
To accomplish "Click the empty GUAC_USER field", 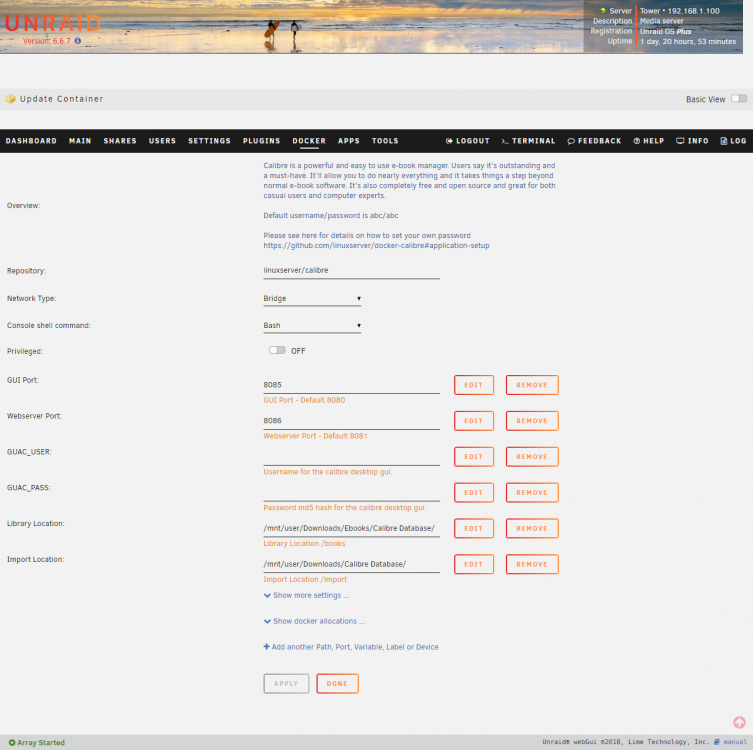I will [352, 457].
